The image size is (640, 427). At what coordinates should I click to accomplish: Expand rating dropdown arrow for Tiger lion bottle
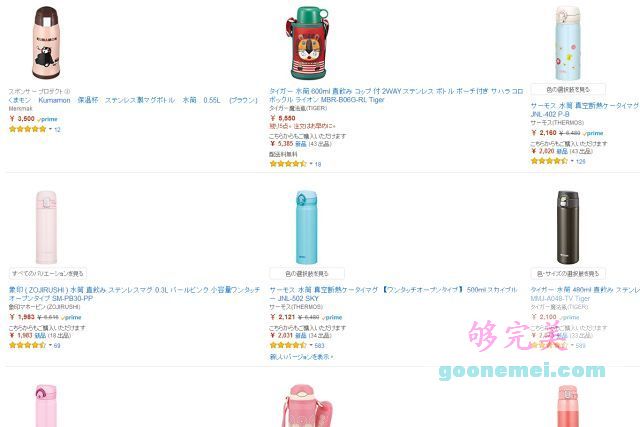coord(311,164)
